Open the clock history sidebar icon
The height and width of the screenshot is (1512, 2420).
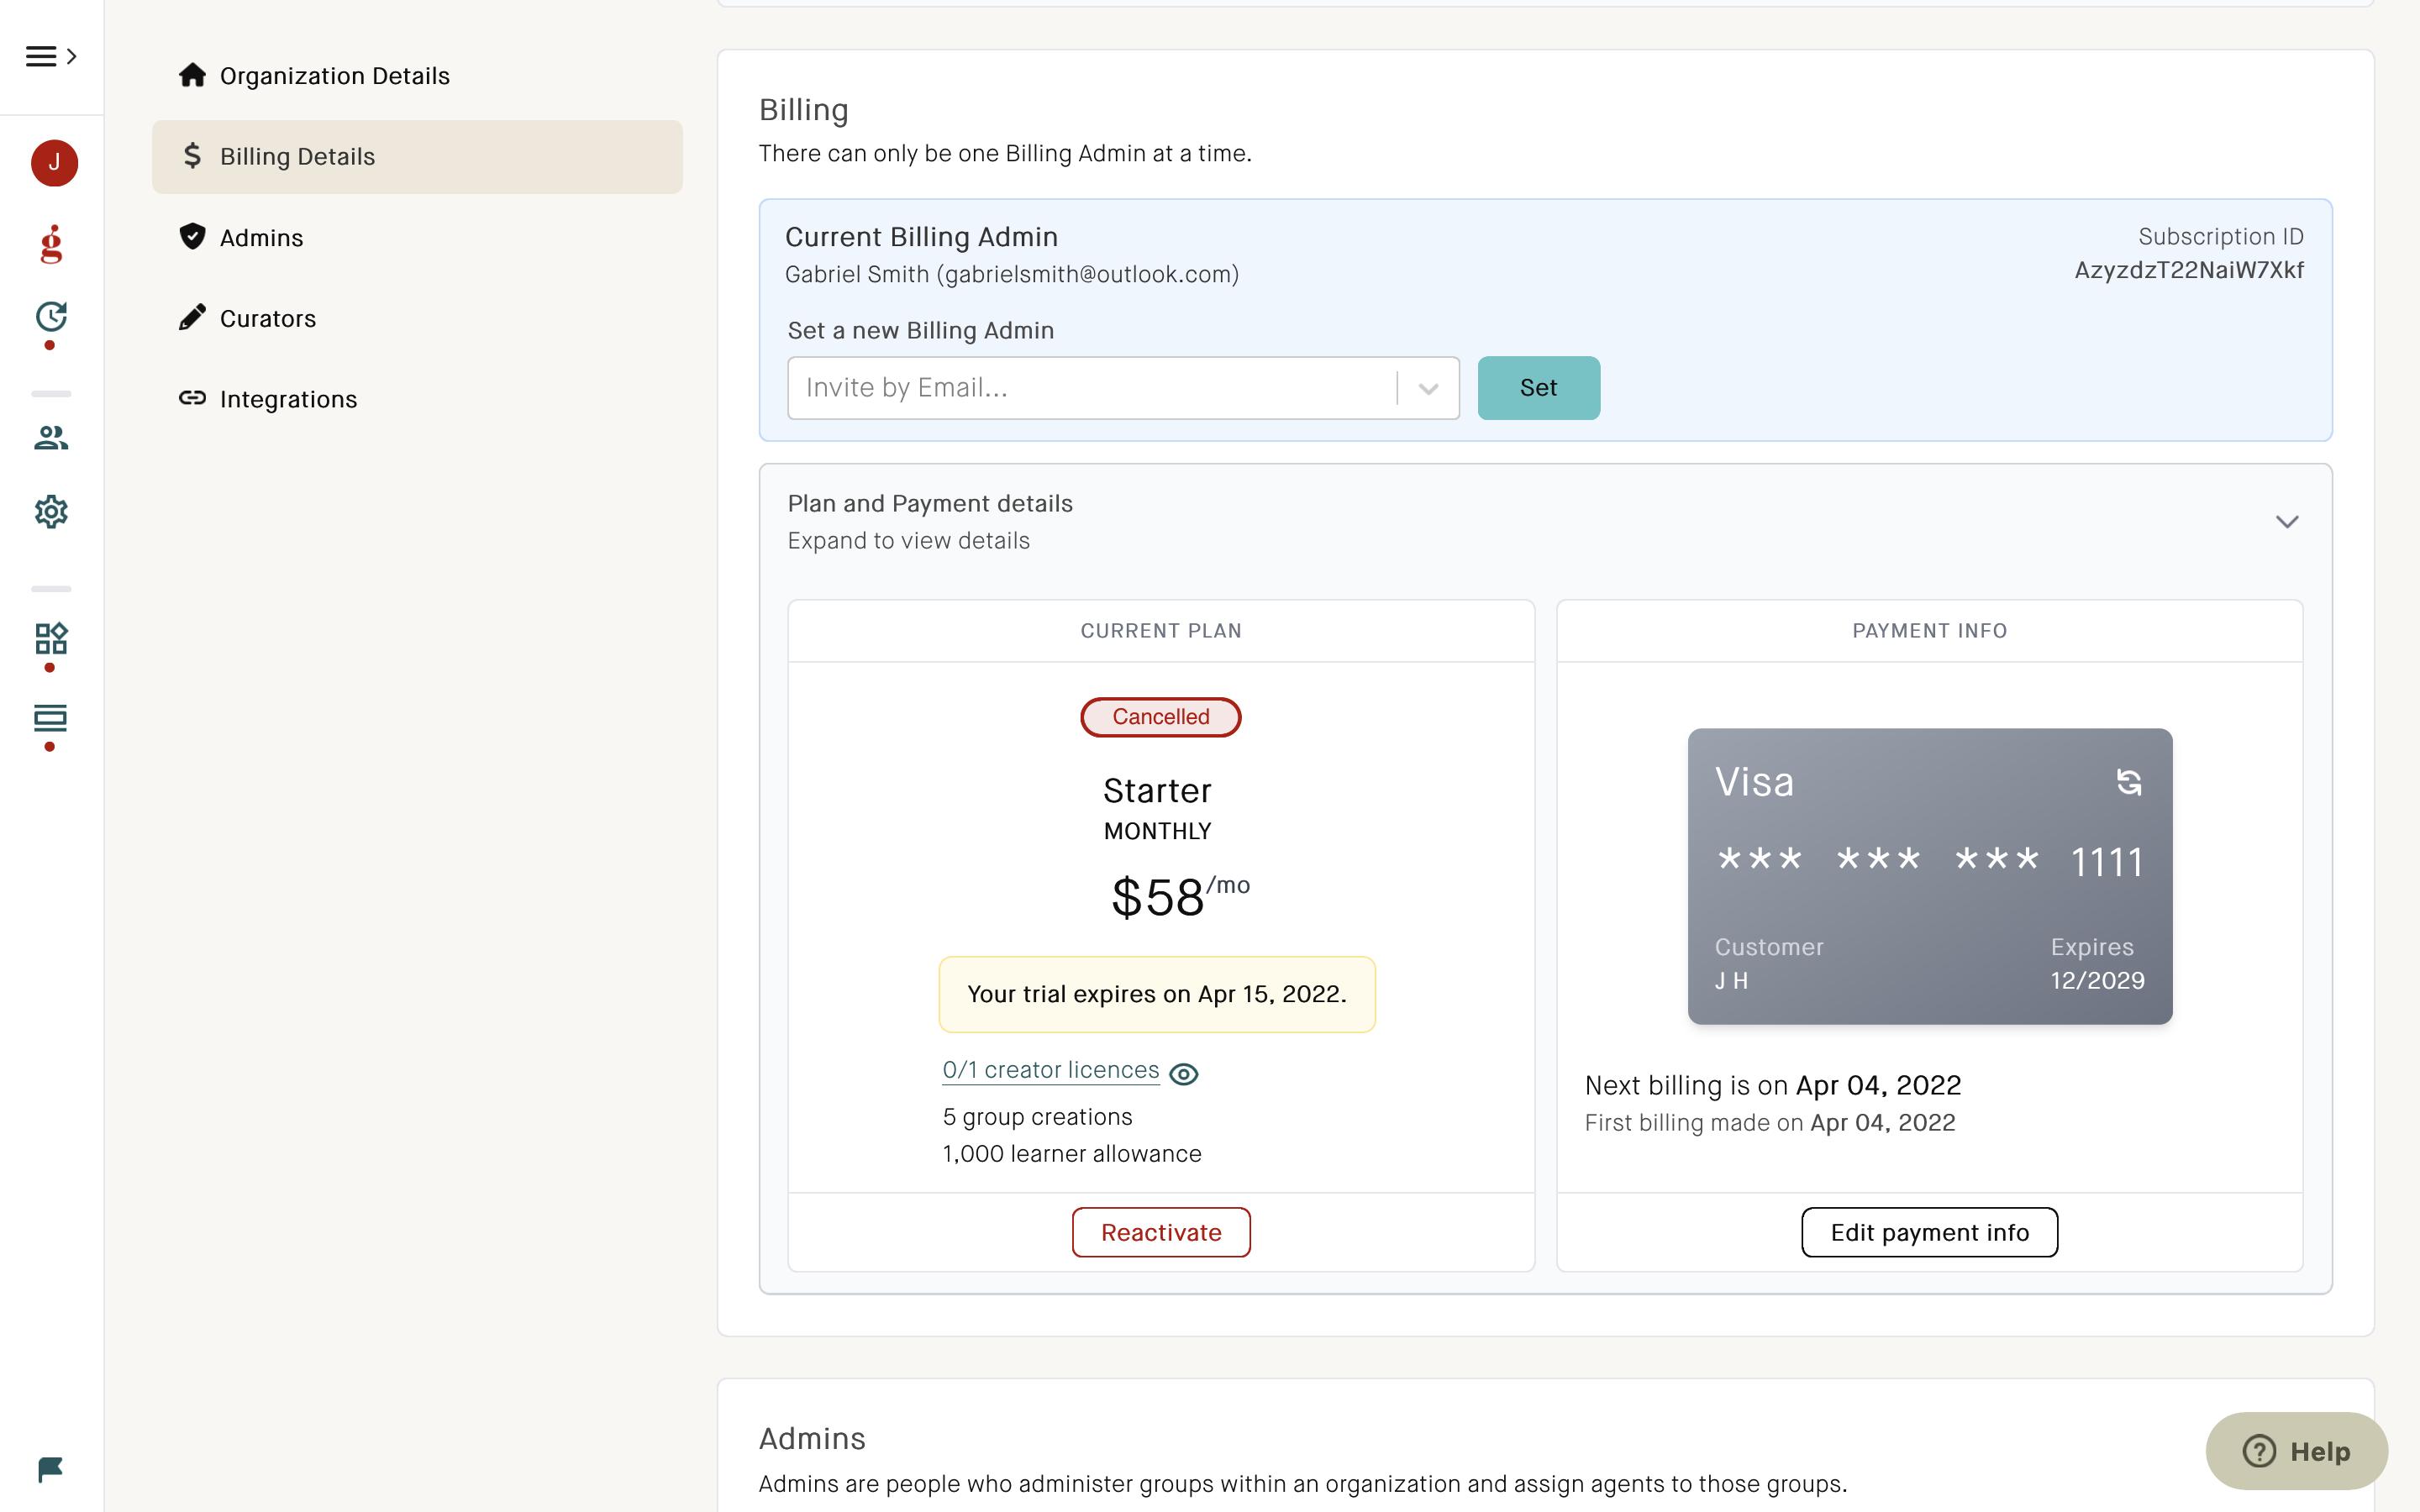[x=51, y=318]
